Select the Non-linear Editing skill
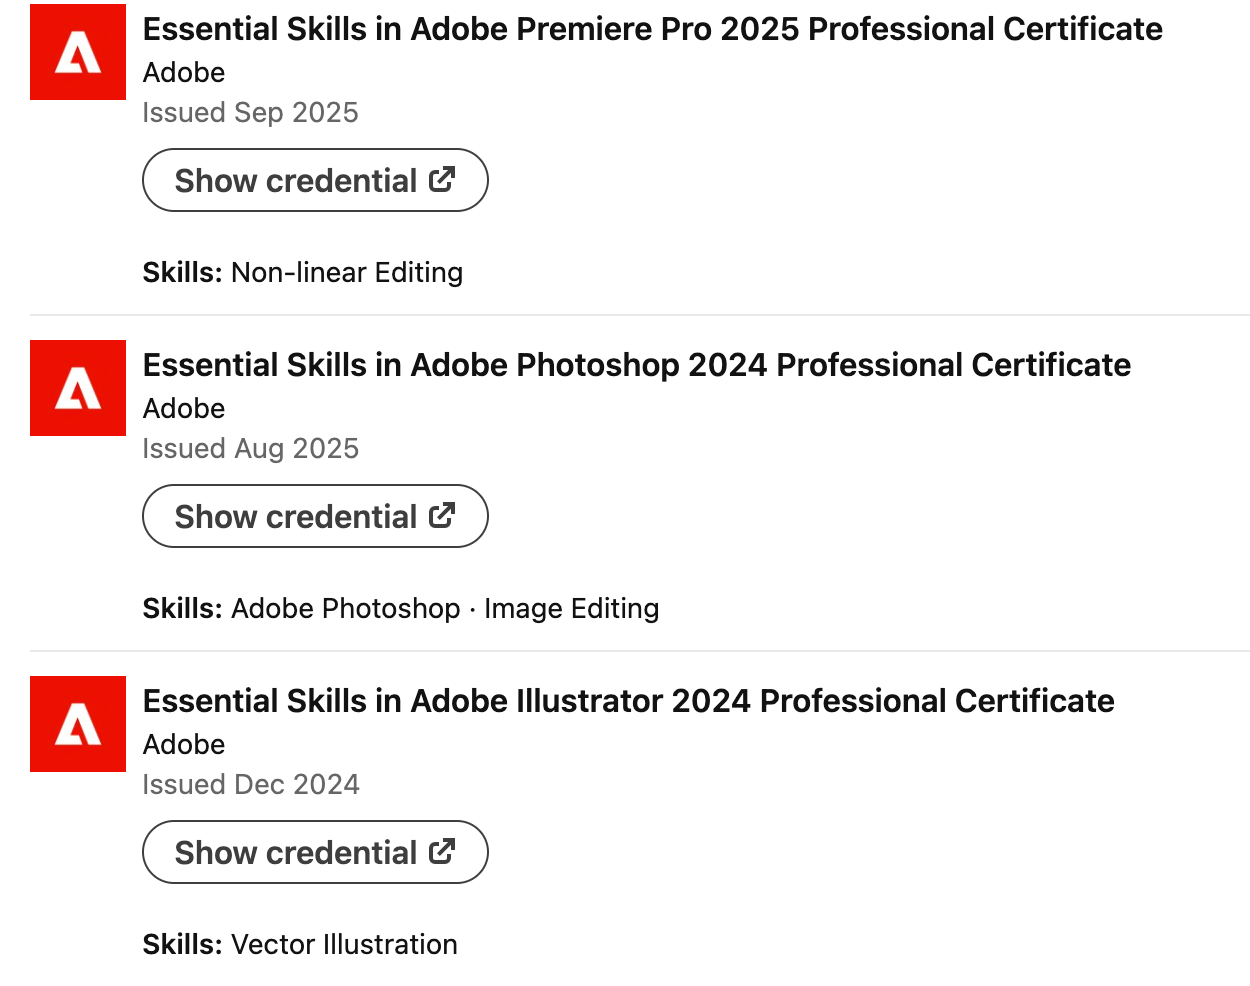 pyautogui.click(x=346, y=272)
